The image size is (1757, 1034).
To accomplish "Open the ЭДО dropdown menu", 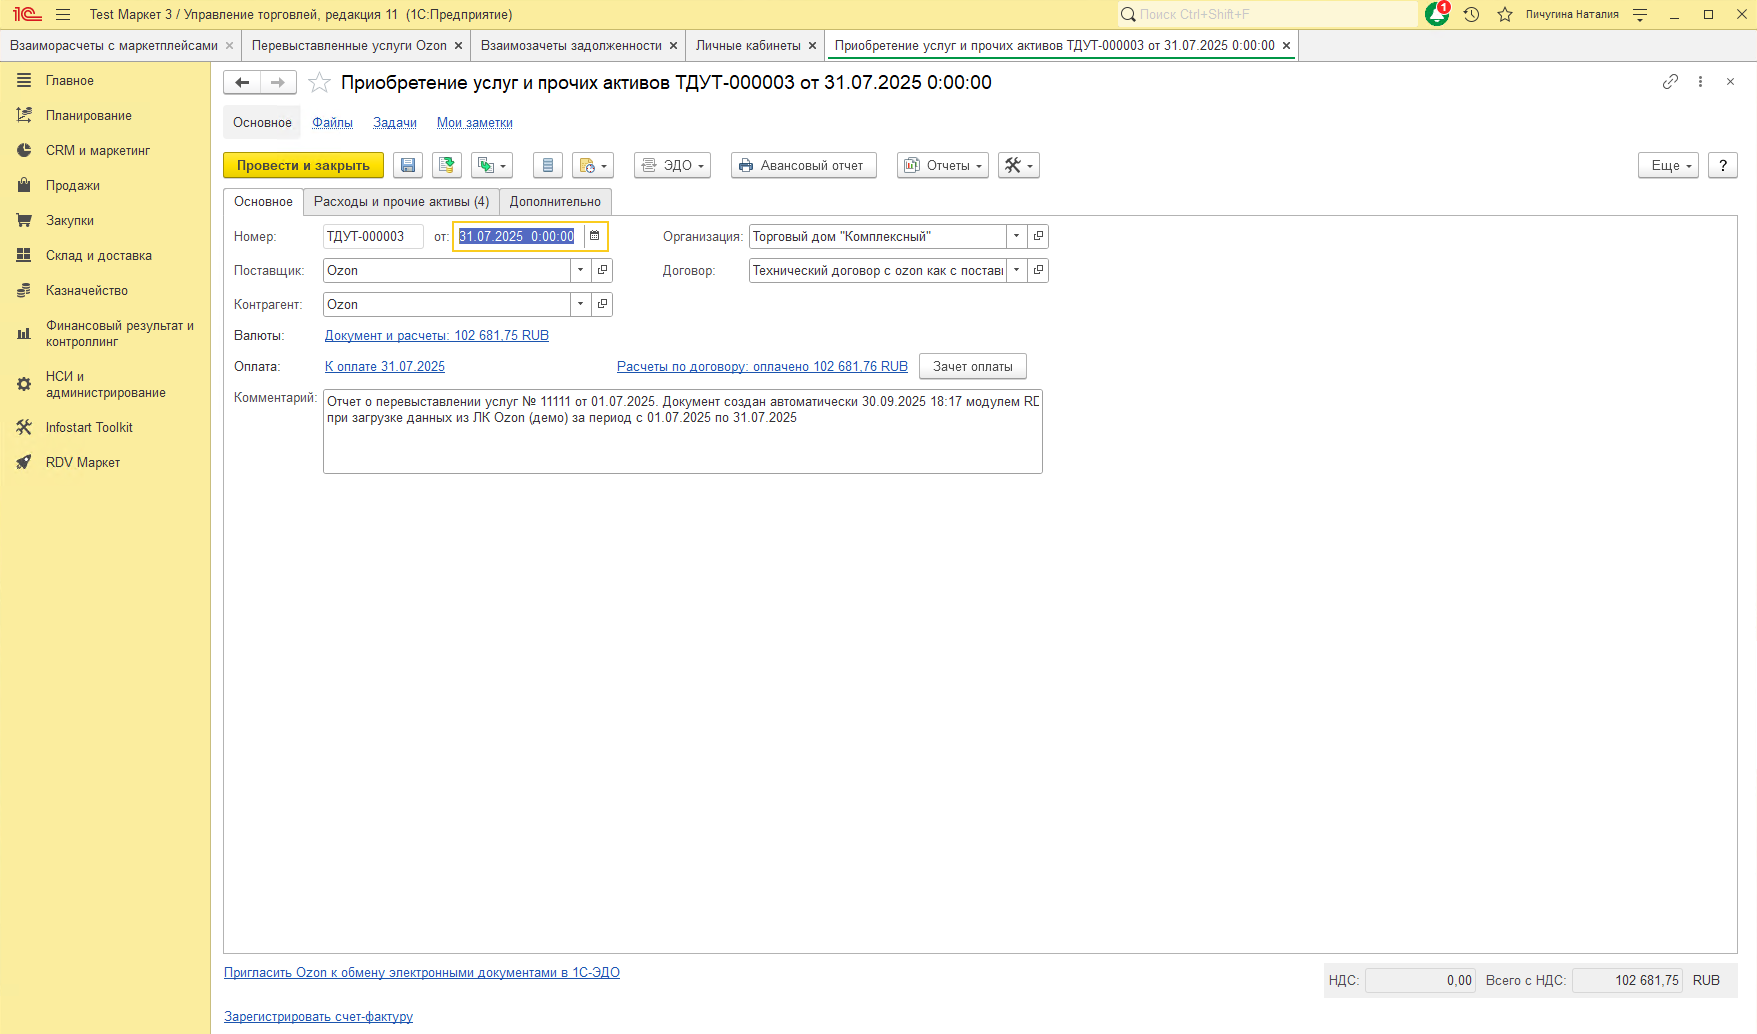I will 673,165.
